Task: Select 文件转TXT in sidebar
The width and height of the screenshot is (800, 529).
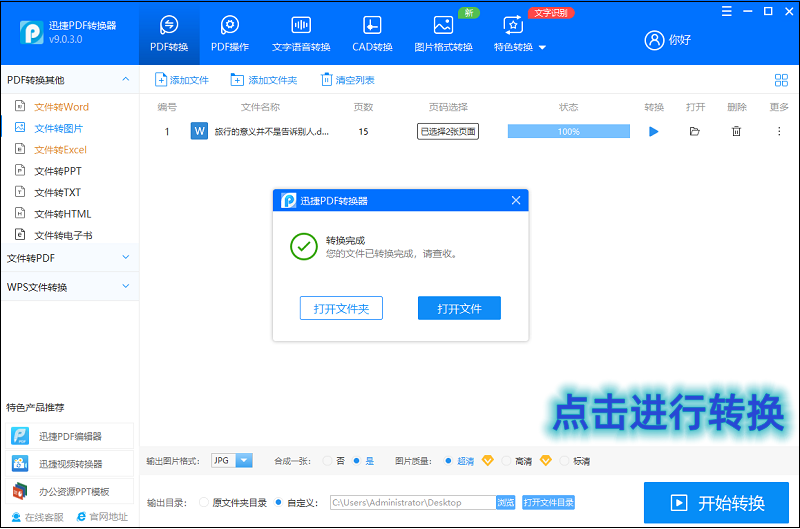Action: (x=57, y=192)
